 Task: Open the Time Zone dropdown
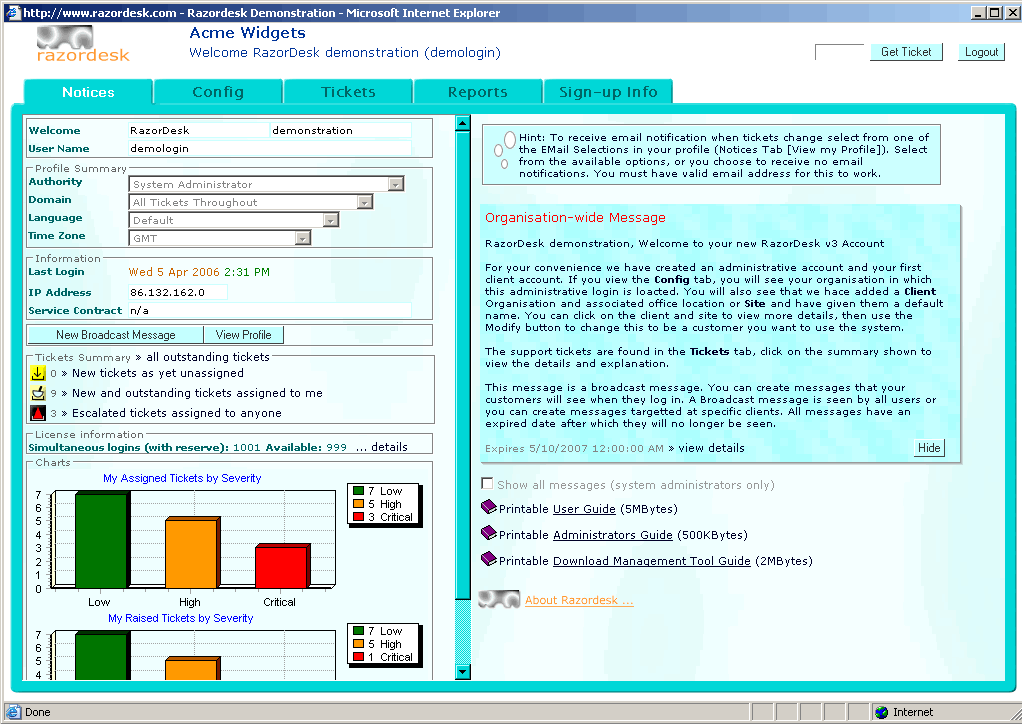click(302, 239)
